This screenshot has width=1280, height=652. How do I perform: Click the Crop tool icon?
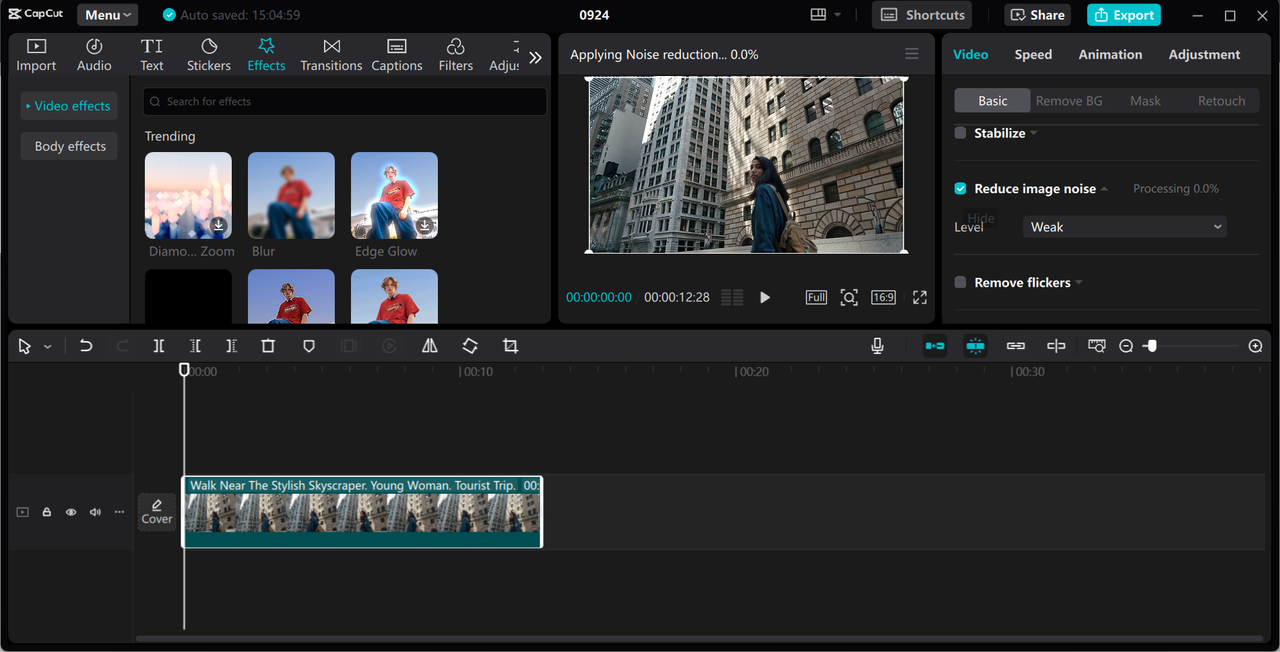tap(510, 346)
